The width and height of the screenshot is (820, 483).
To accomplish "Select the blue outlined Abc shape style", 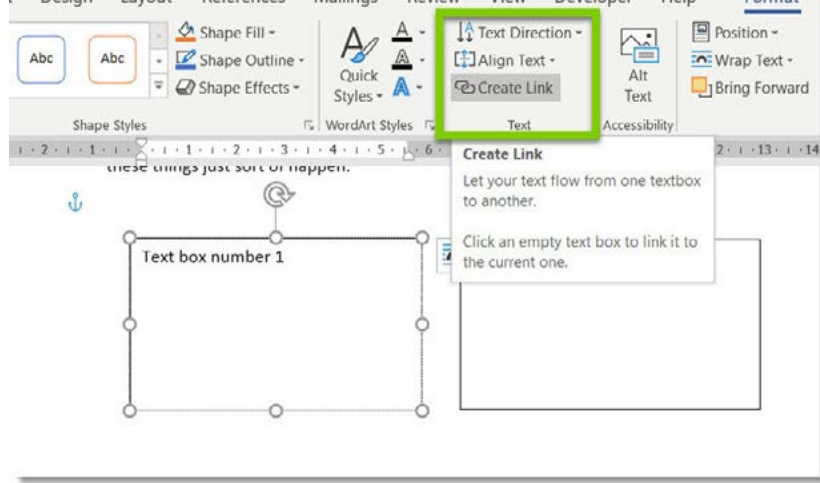I will coord(41,59).
